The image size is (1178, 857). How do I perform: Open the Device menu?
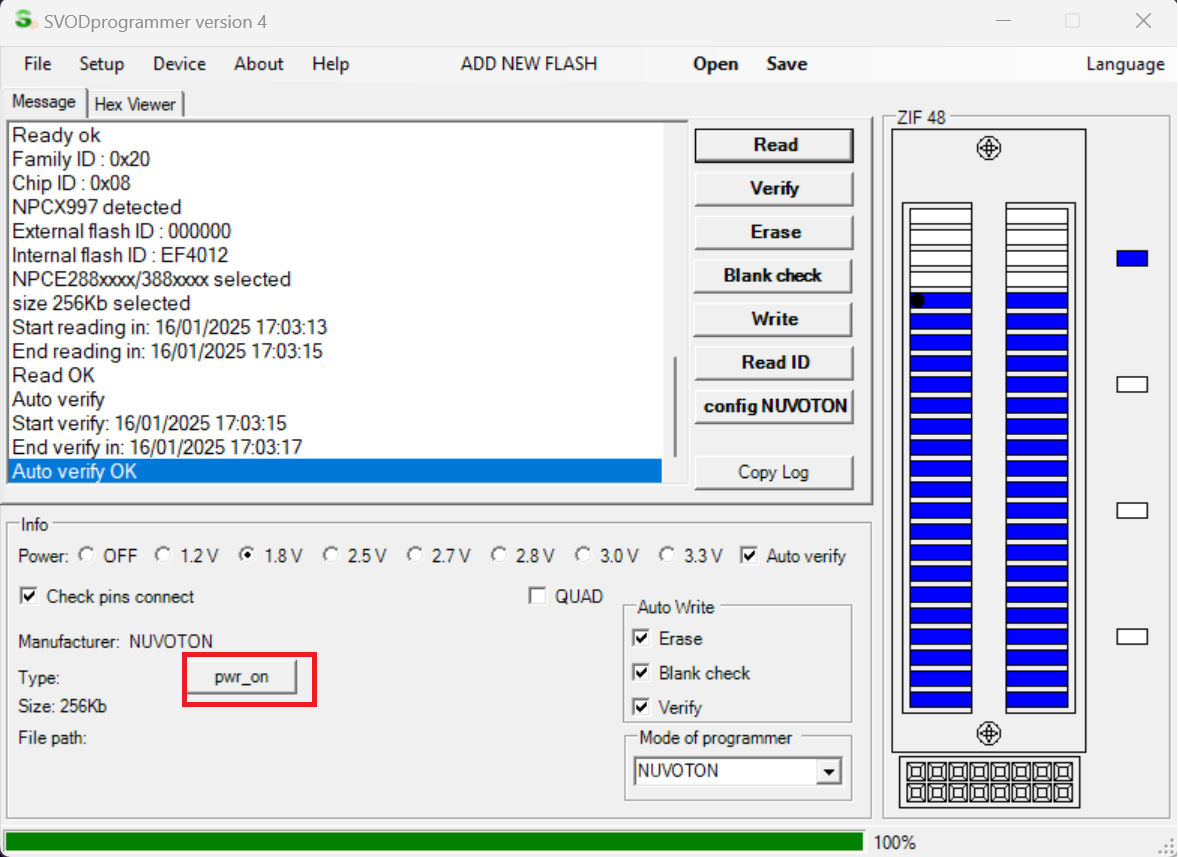coord(179,64)
